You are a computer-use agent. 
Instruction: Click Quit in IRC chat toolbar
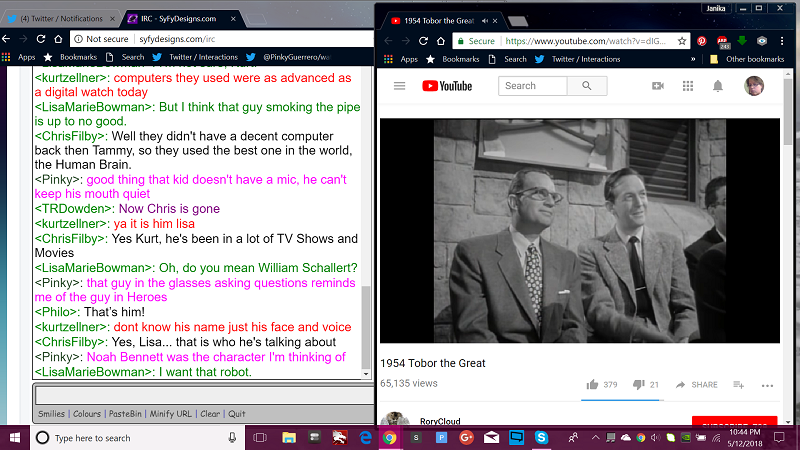(236, 414)
